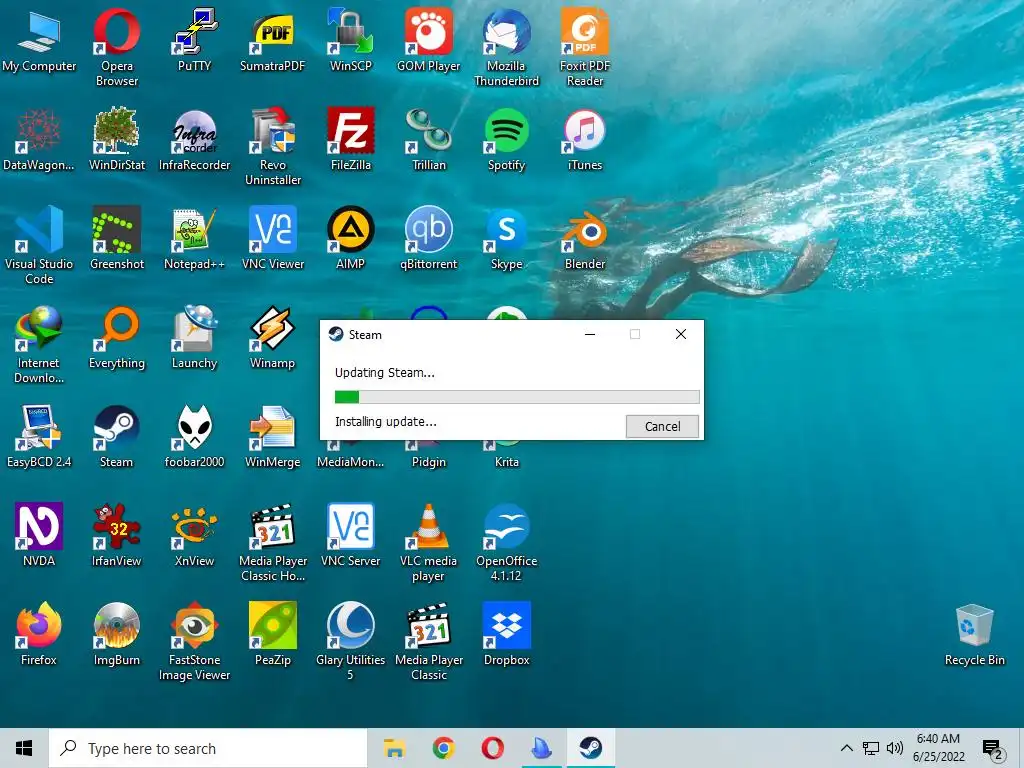The height and width of the screenshot is (768, 1024).
Task: Select the VNC Viewer desktop icon
Action: point(272,238)
